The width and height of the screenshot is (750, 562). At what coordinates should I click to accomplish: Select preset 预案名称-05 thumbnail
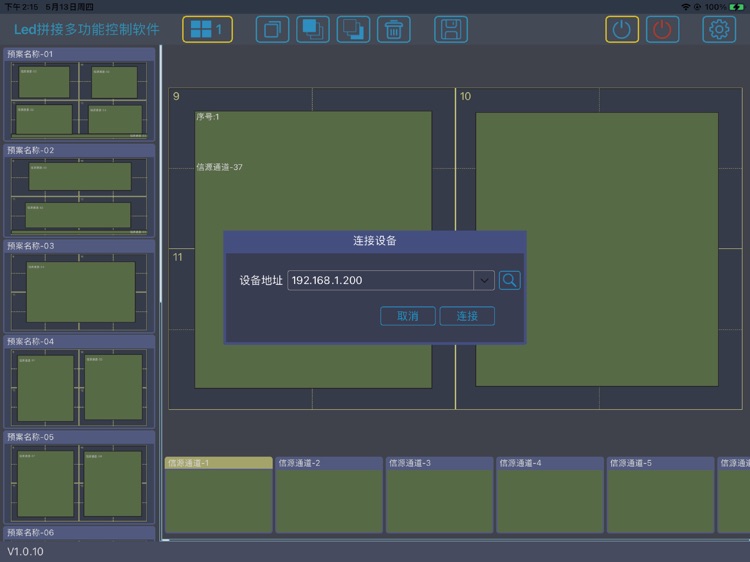point(79,477)
